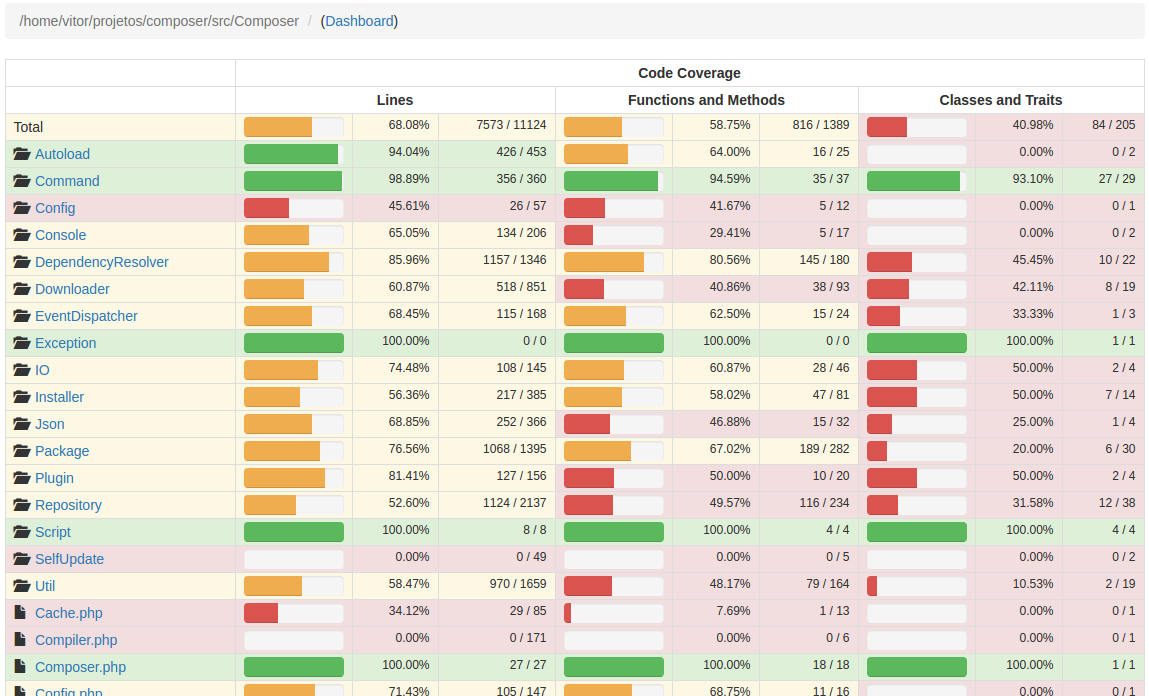Click the Code Coverage table heading

(x=690, y=73)
